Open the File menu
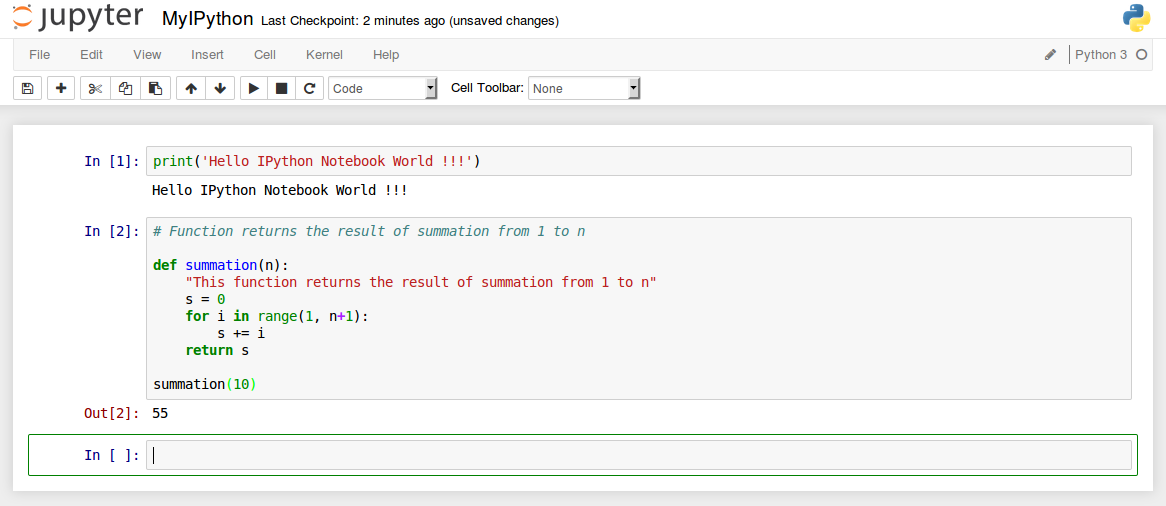Screen dimensions: 1166x506 (x=39, y=54)
